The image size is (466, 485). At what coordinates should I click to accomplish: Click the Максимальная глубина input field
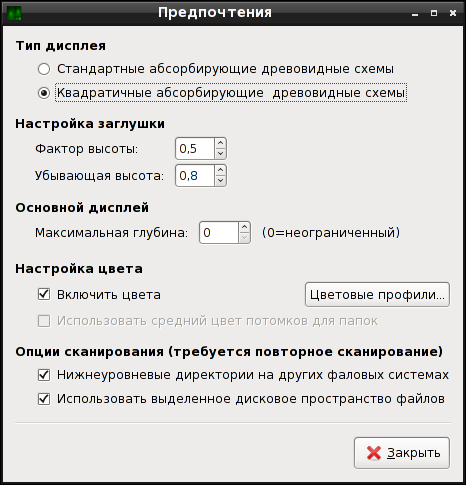[x=219, y=233]
